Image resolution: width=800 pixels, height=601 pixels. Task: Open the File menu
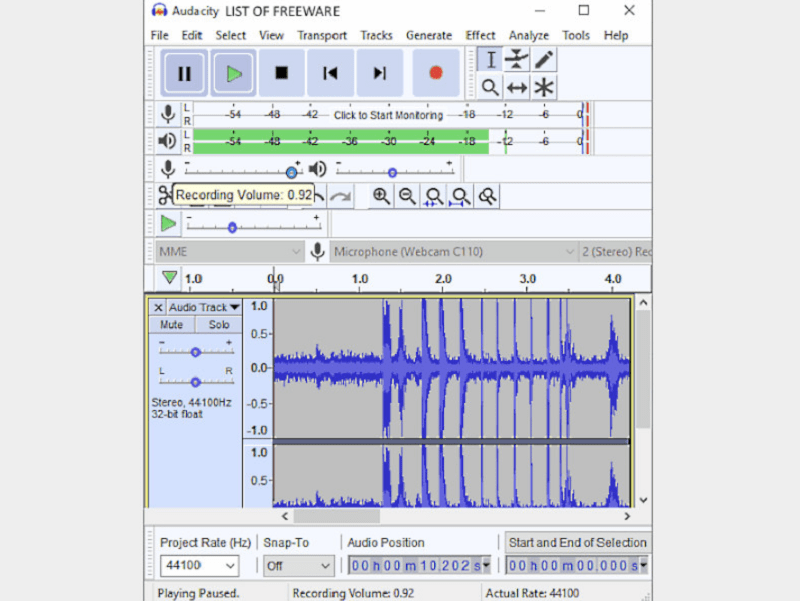159,35
